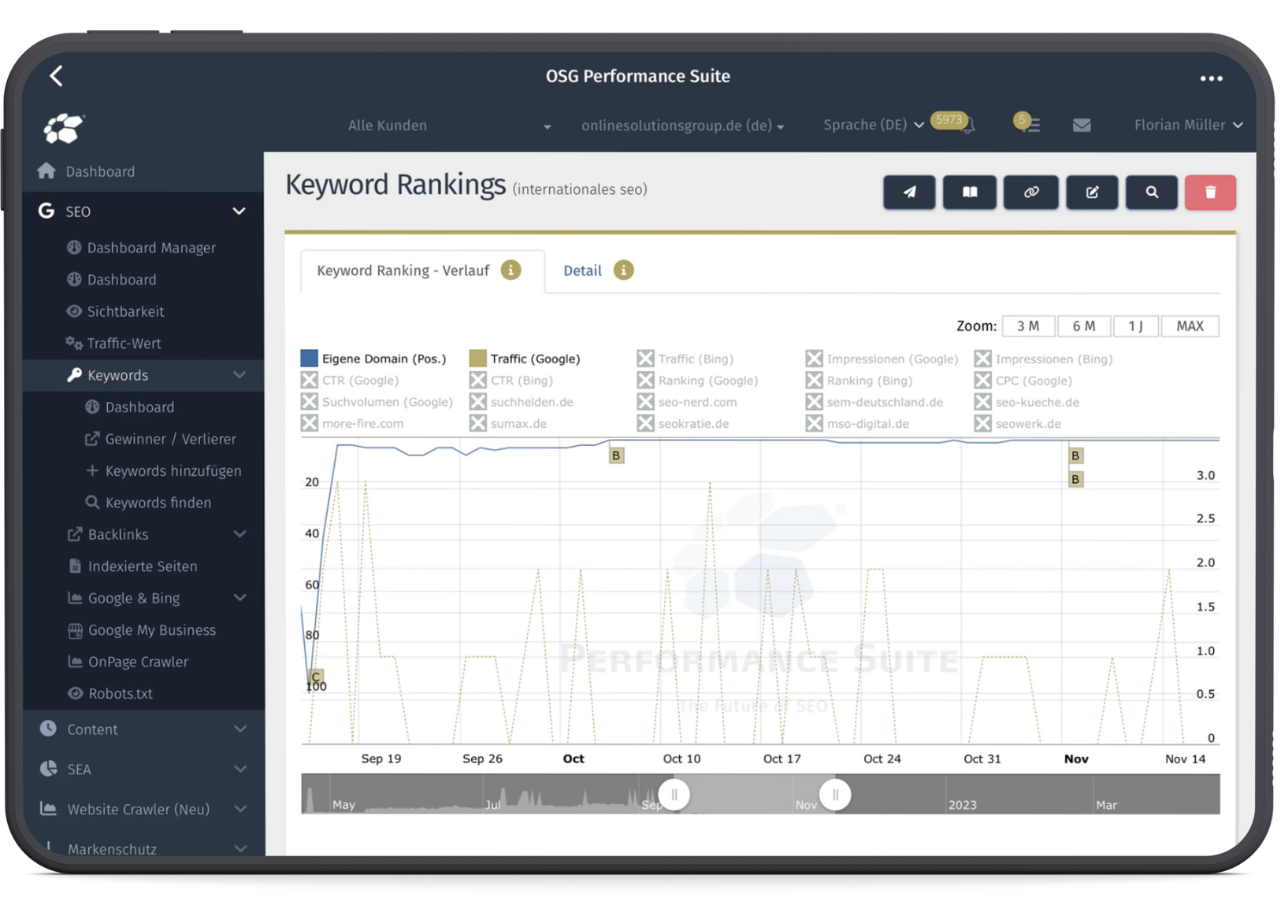Image resolution: width=1280 pixels, height=924 pixels.
Task: Click the red trash delete button
Action: point(1210,192)
